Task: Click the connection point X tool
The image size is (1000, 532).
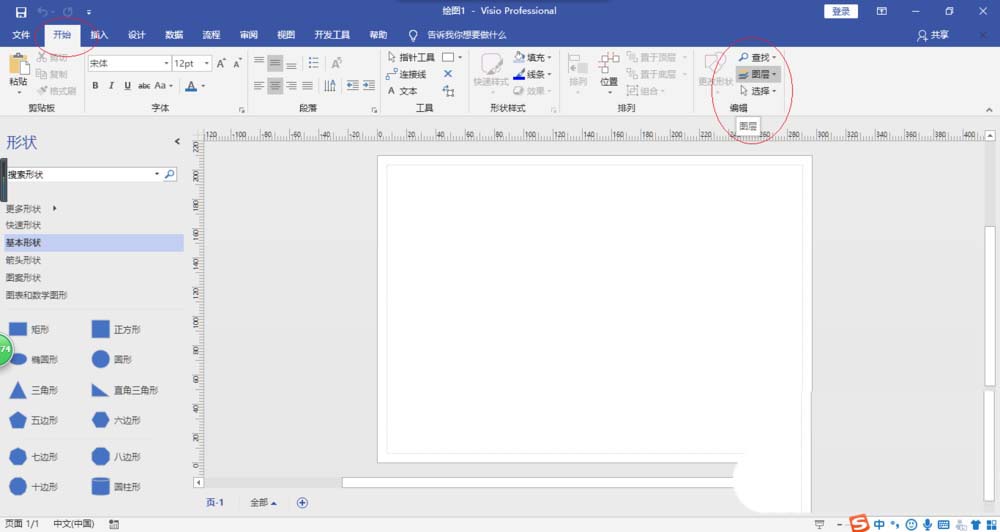Action: (448, 74)
